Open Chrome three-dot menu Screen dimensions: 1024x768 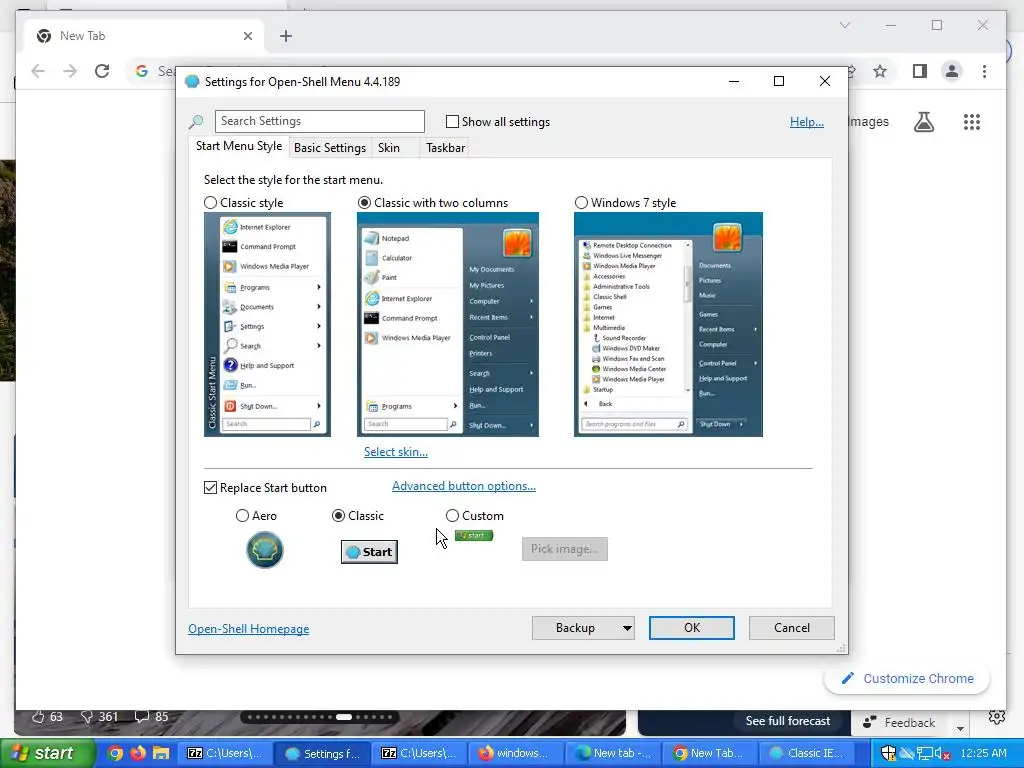click(984, 71)
